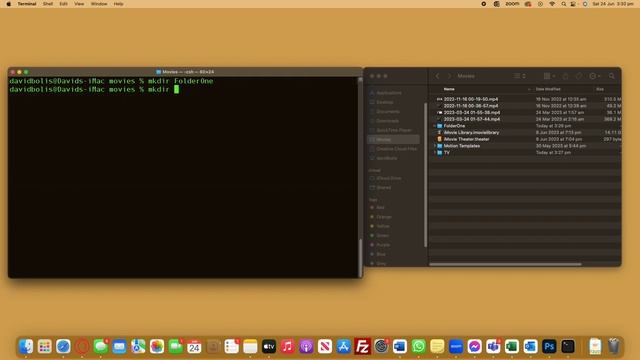The height and width of the screenshot is (360, 640).
Task: Open Calendar from the Dock
Action: tap(194, 347)
